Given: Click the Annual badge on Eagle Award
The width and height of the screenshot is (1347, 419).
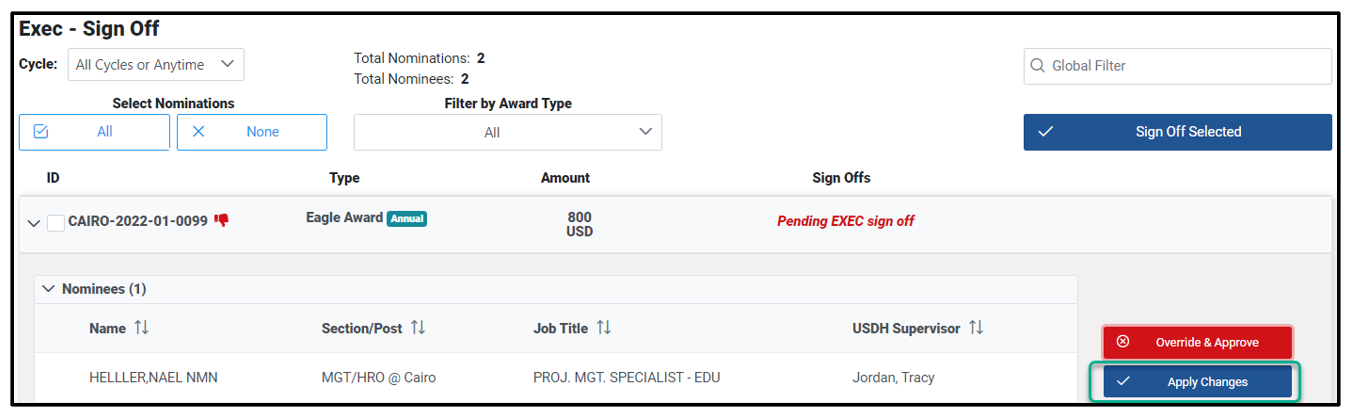Looking at the screenshot, I should click(x=407, y=218).
